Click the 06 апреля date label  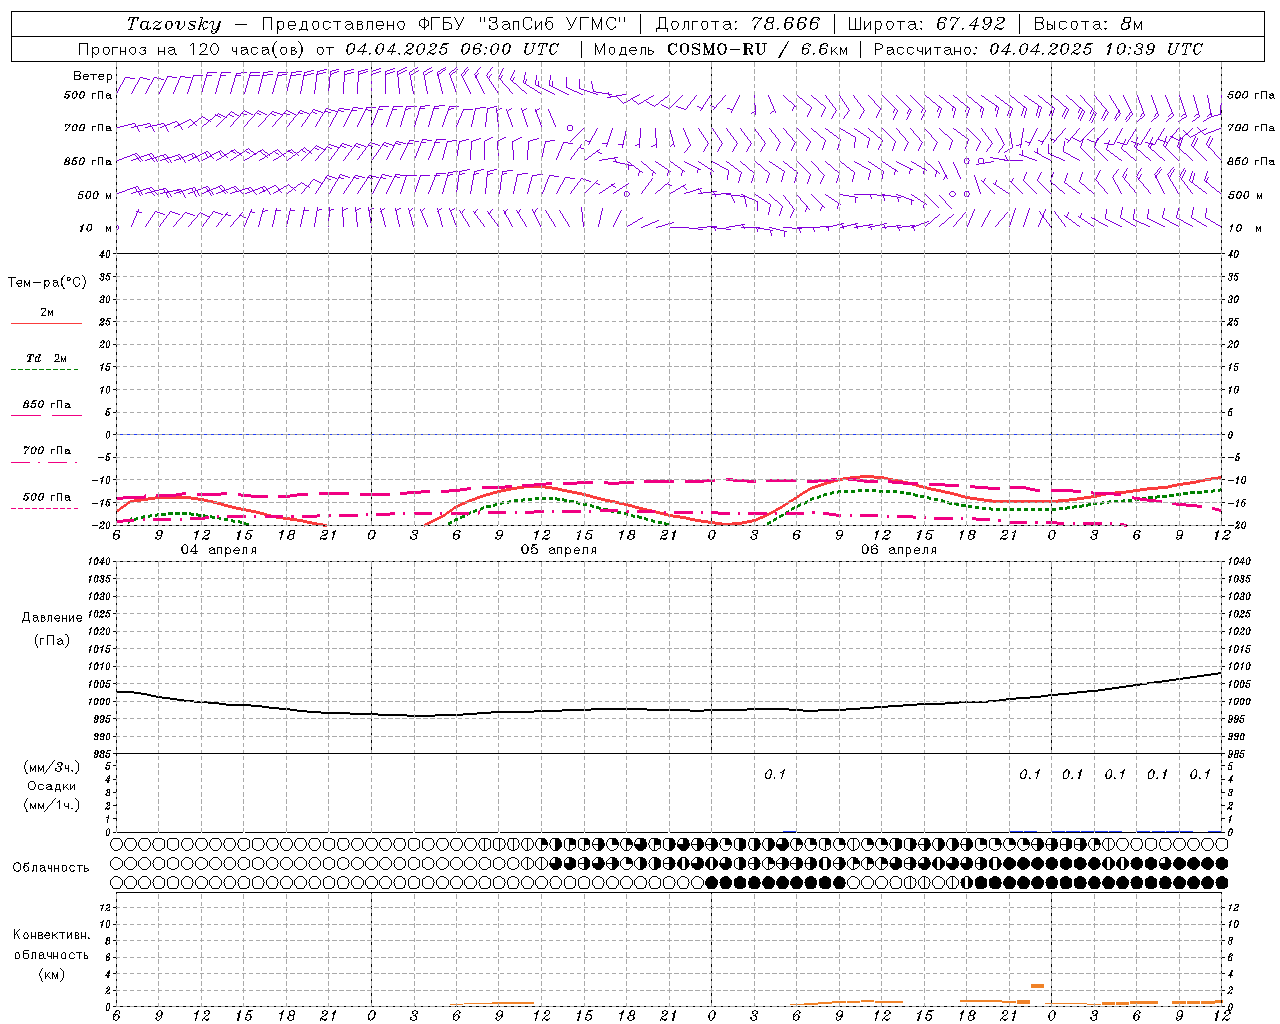(x=898, y=550)
